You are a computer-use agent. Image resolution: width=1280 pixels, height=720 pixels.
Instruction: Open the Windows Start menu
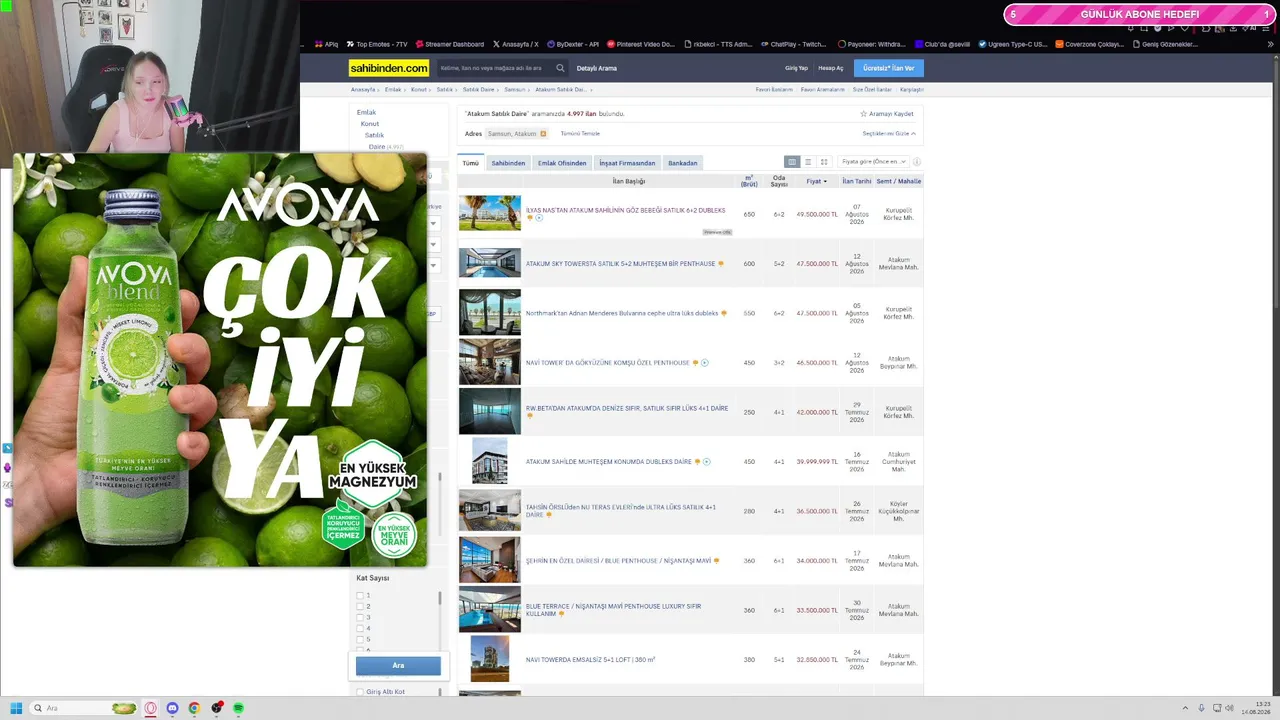pos(16,708)
